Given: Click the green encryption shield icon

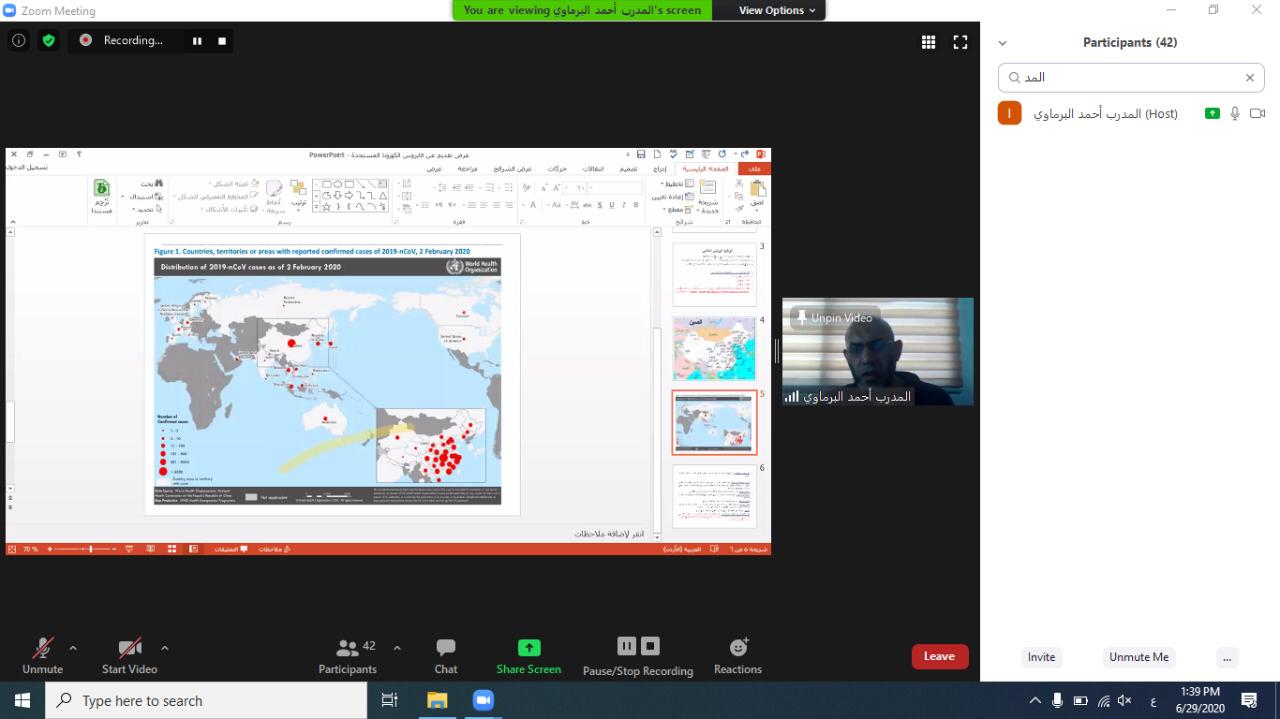Looking at the screenshot, I should pos(48,41).
